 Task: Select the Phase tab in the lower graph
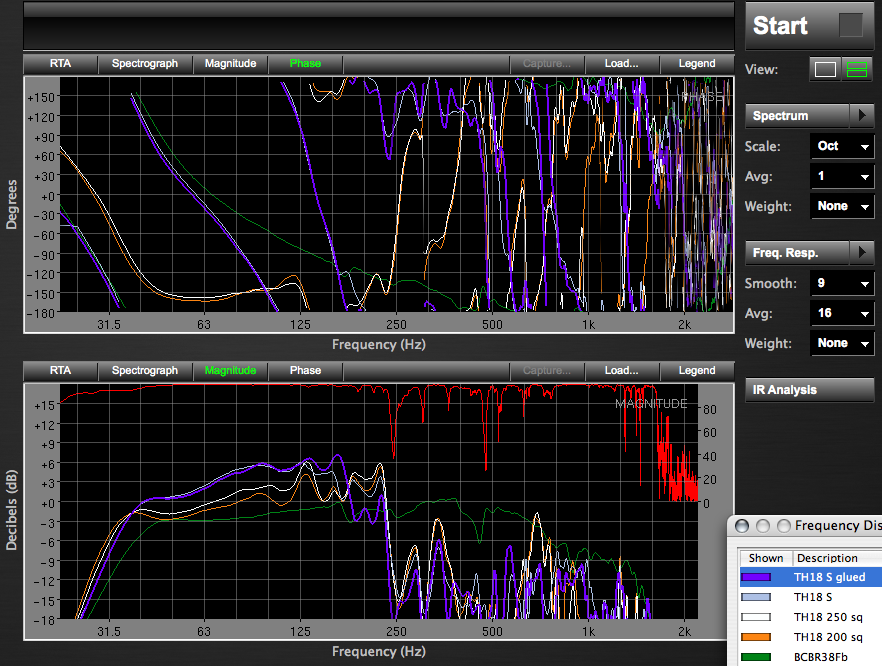[305, 371]
